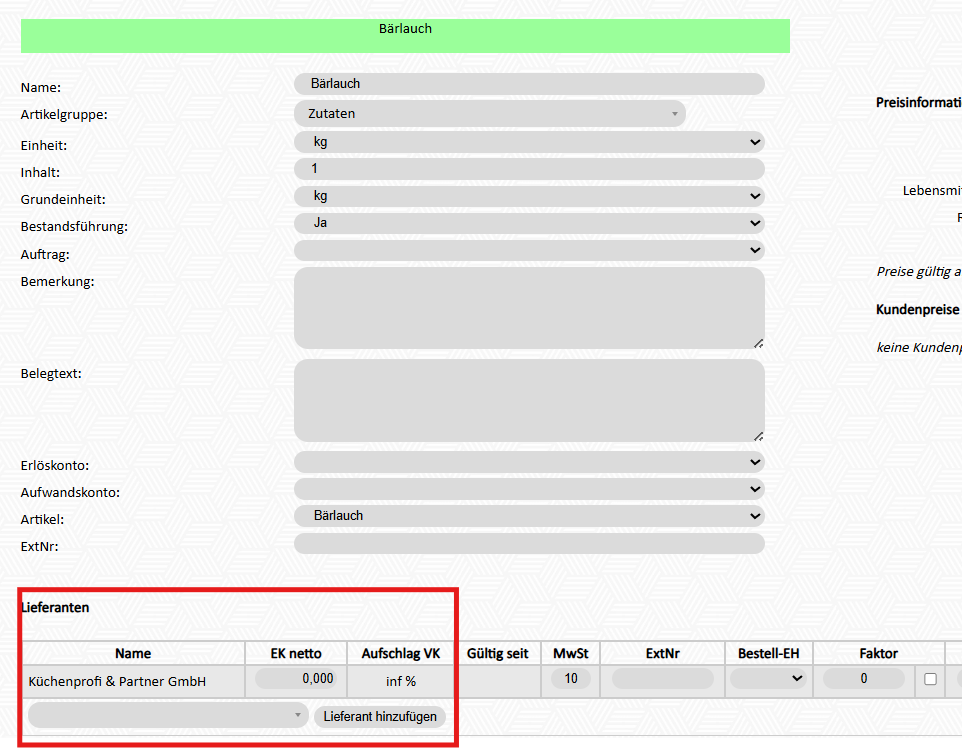
Task: Expand the Artikel dropdown showing Bärlauch
Action: tap(529, 516)
